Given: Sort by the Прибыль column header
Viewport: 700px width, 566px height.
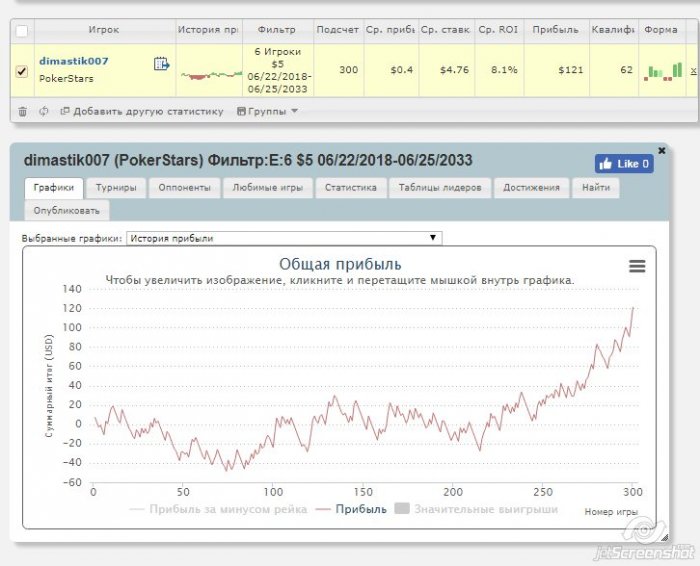Looking at the screenshot, I should click(x=555, y=30).
